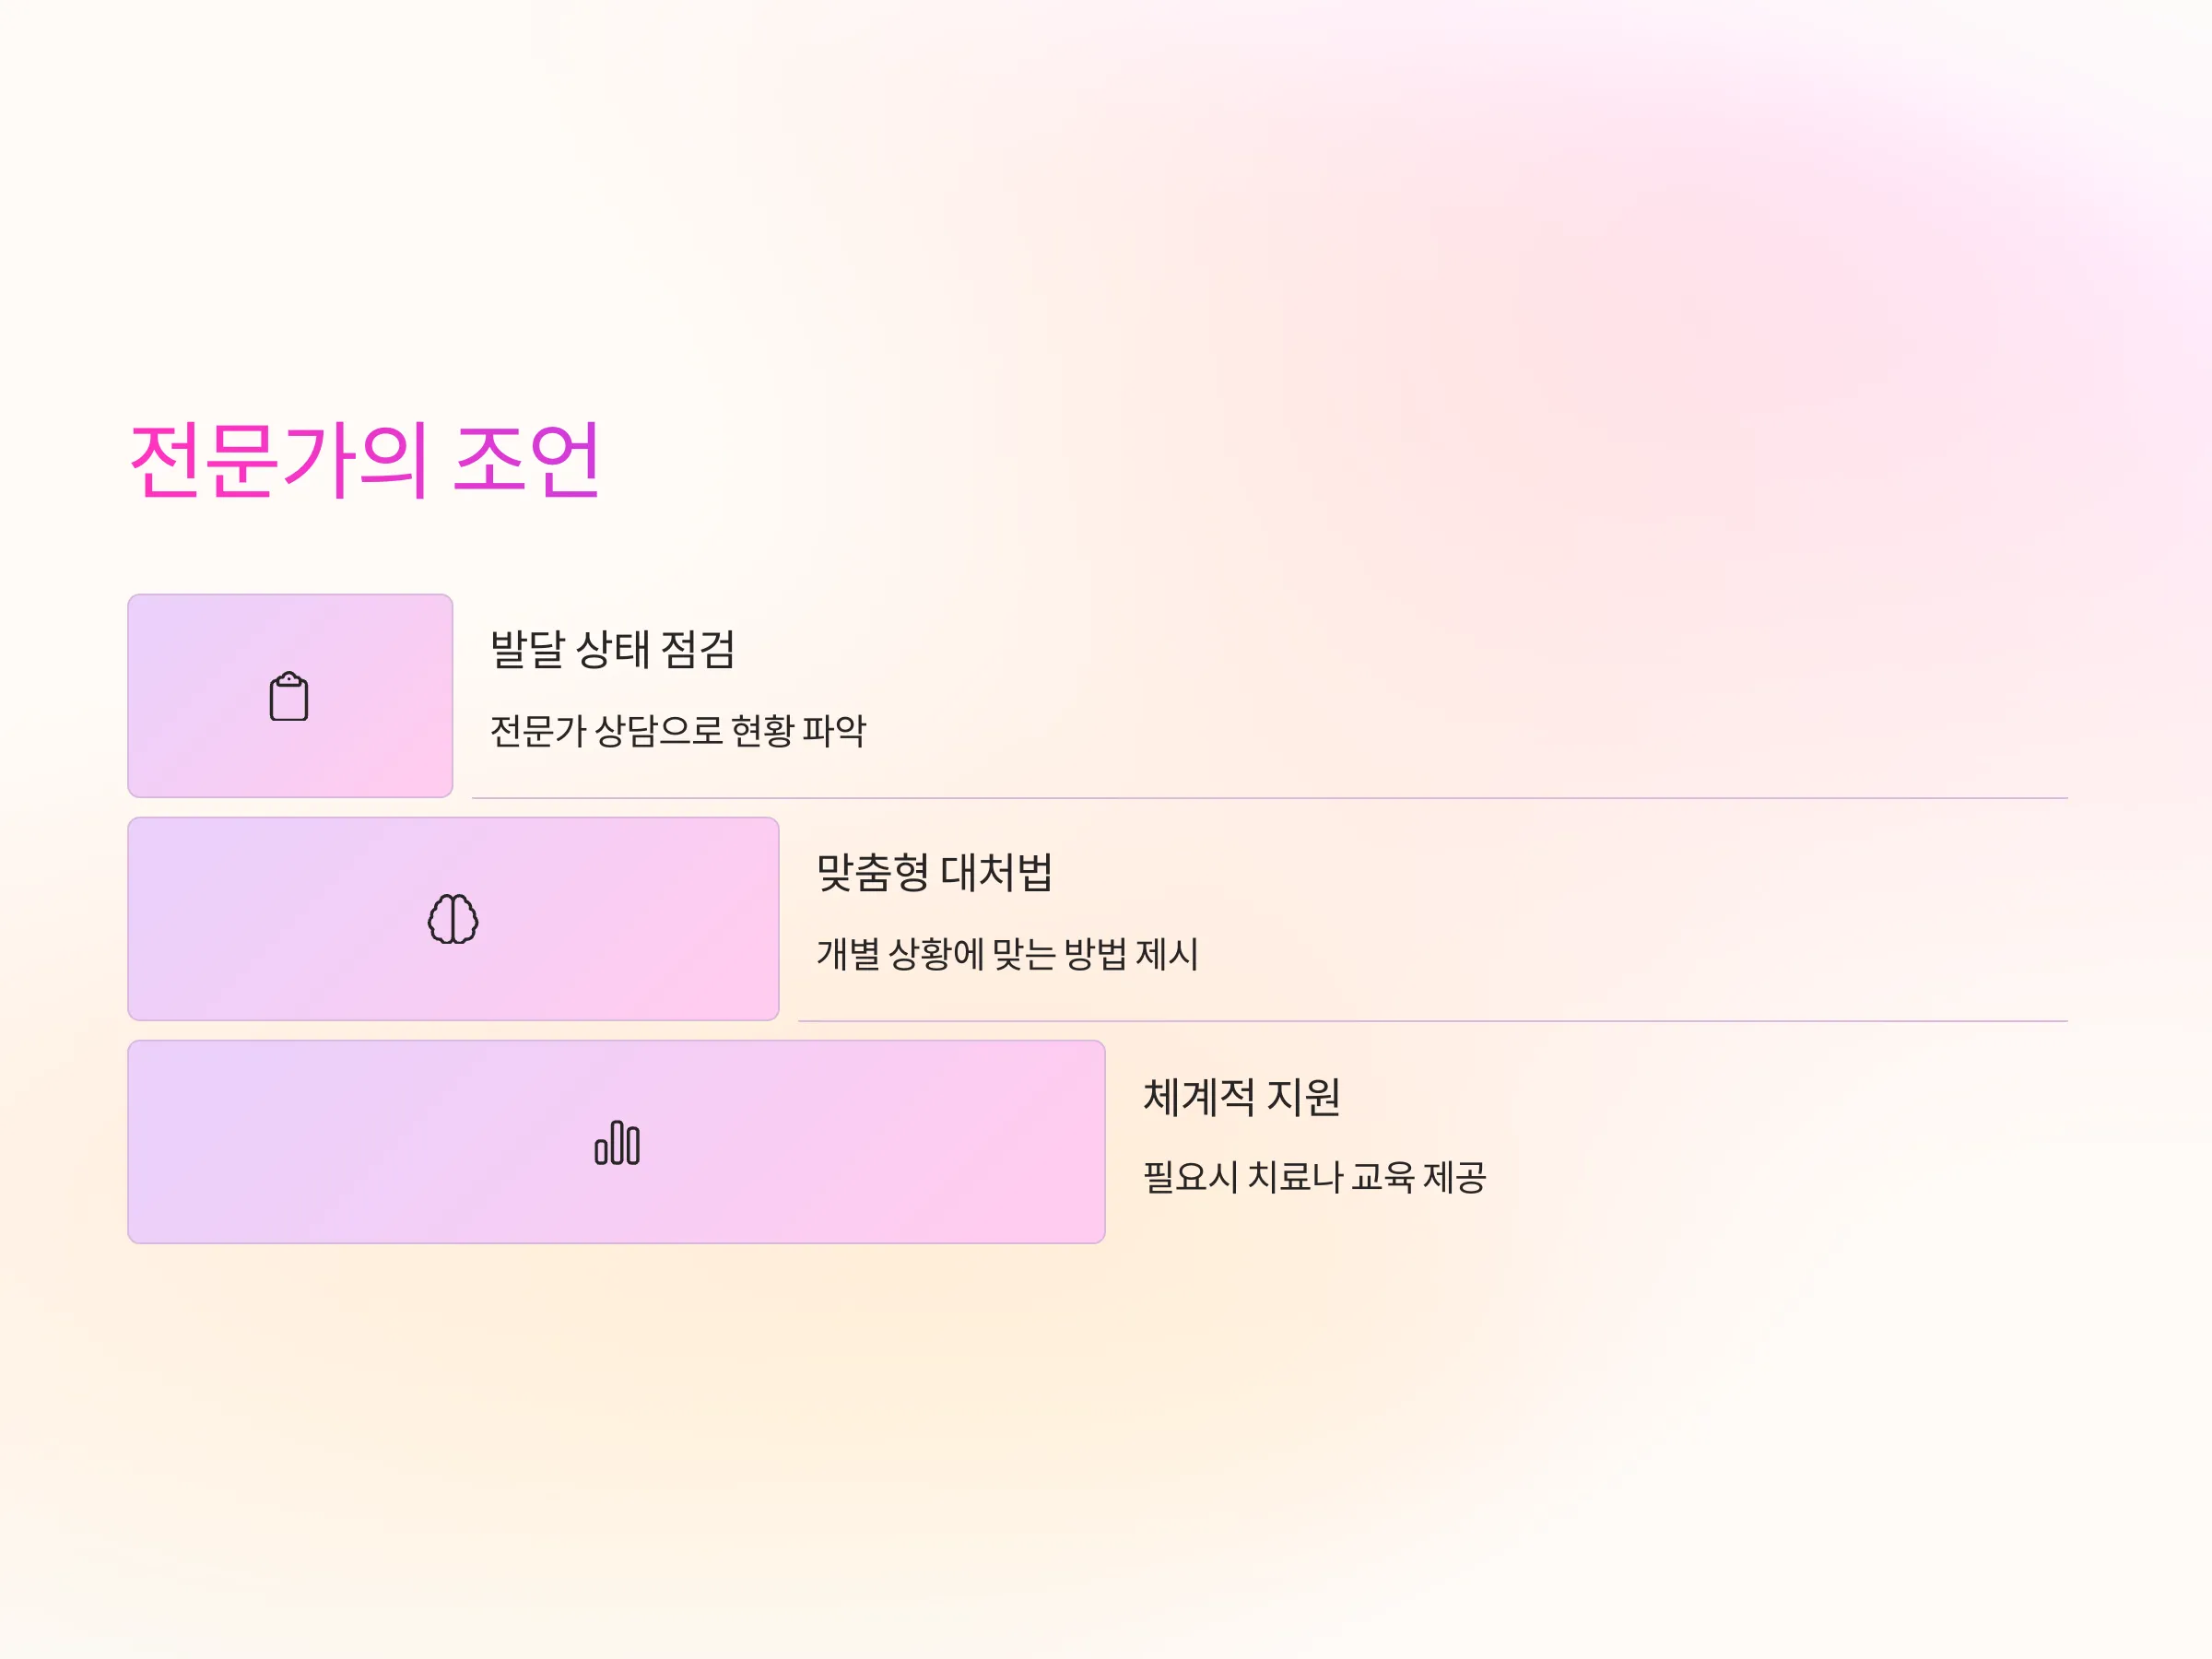Click the clipboard icon
Image resolution: width=2212 pixels, height=1659 pixels.
tap(289, 696)
